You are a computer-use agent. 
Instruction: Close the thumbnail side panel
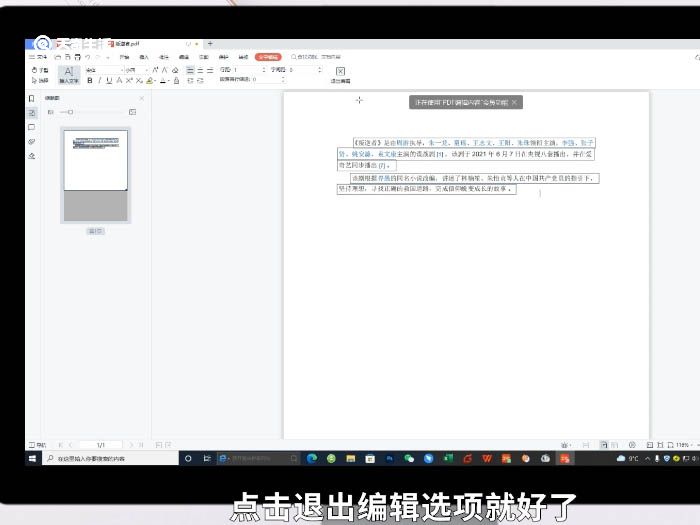tap(141, 98)
